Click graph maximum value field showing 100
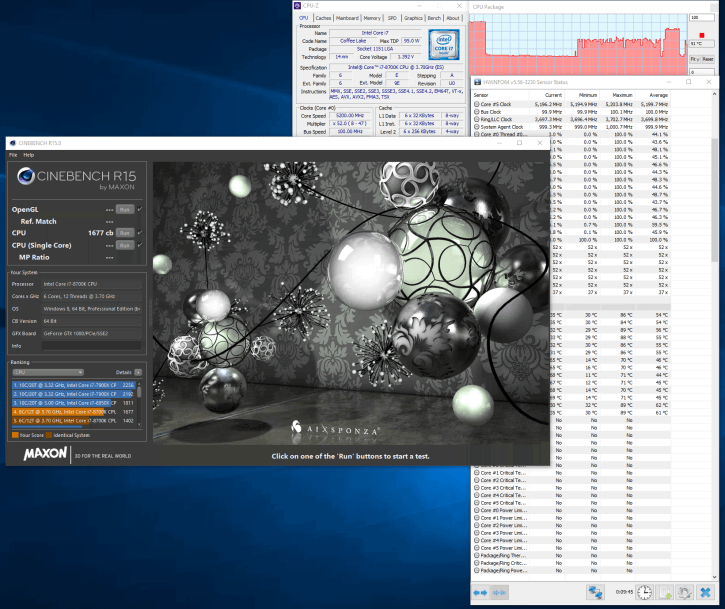 tap(701, 17)
